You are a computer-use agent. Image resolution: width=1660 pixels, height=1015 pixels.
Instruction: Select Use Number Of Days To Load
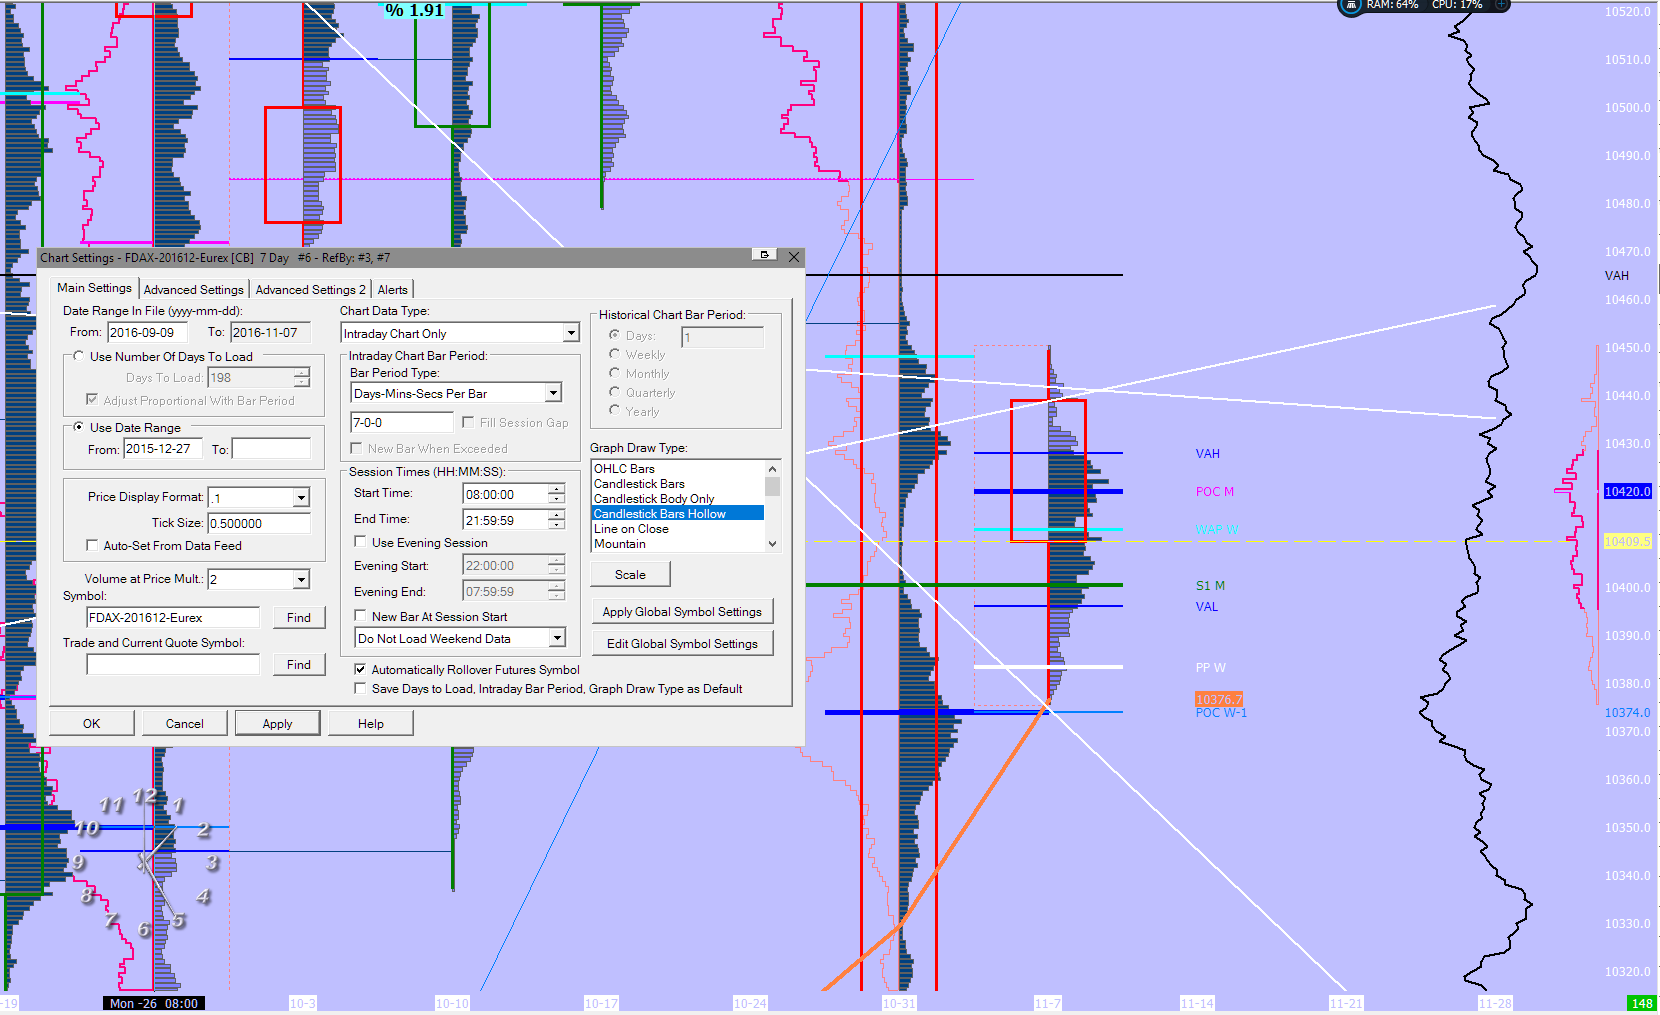79,356
